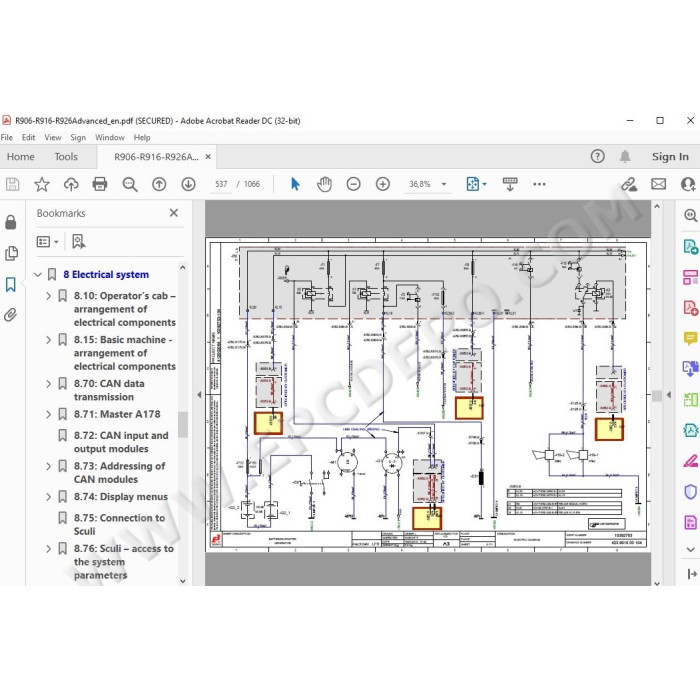The height and width of the screenshot is (700, 700).
Task: Open the Sign menu
Action: click(78, 138)
